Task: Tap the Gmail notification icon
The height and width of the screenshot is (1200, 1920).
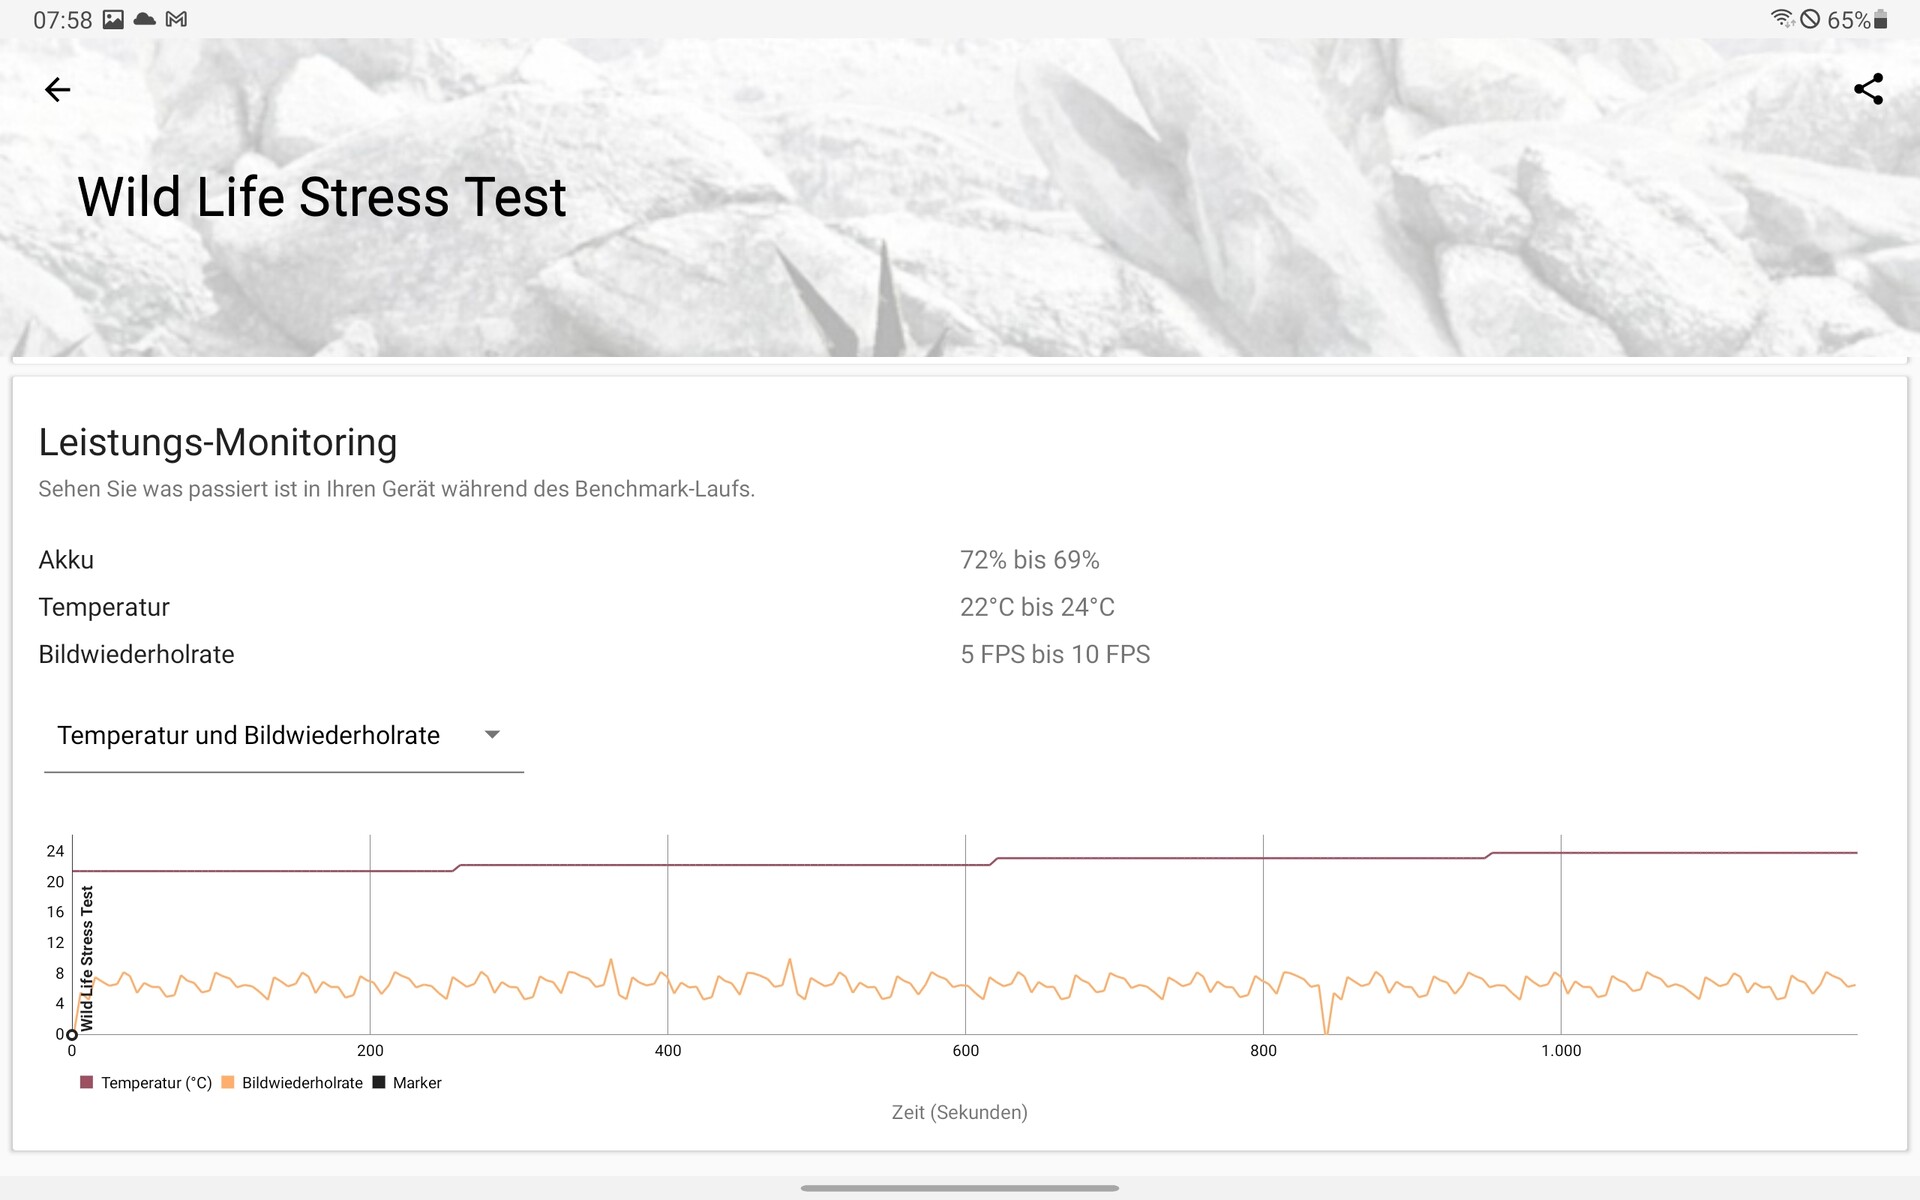Action: pyautogui.click(x=176, y=20)
